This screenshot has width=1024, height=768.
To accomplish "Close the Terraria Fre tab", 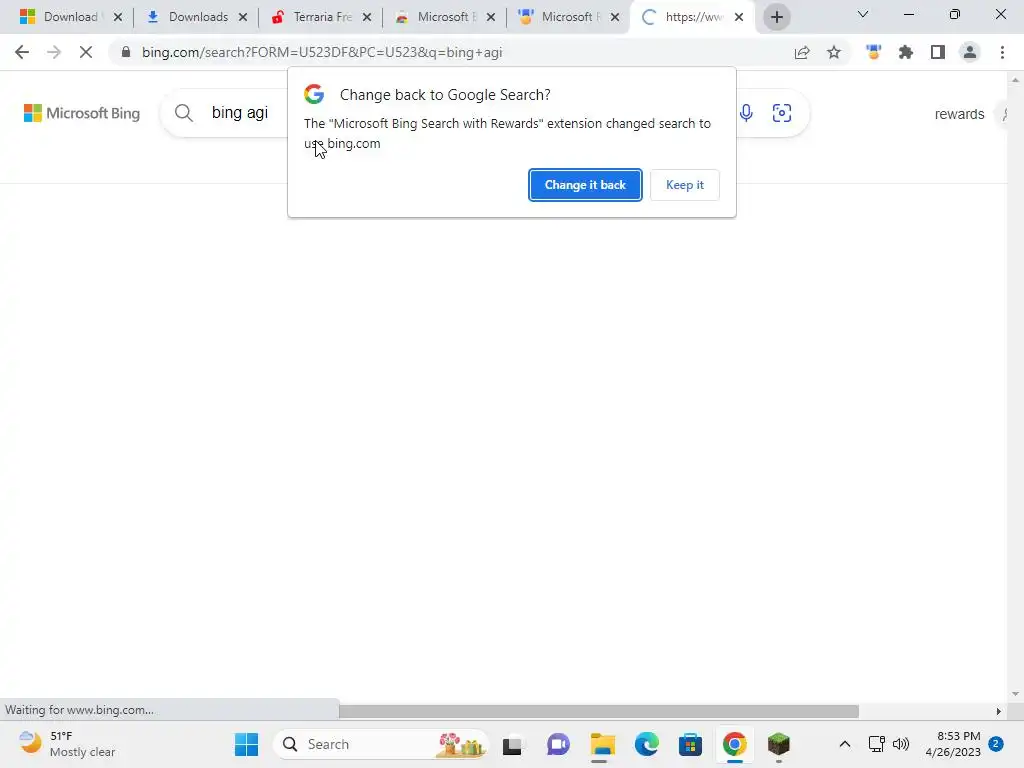I will tap(367, 17).
